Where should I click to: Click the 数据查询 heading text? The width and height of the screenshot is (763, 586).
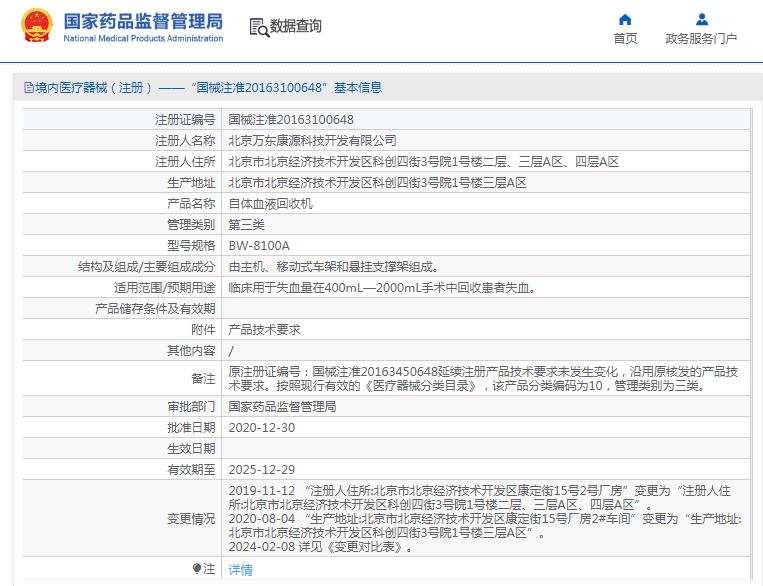pos(296,27)
